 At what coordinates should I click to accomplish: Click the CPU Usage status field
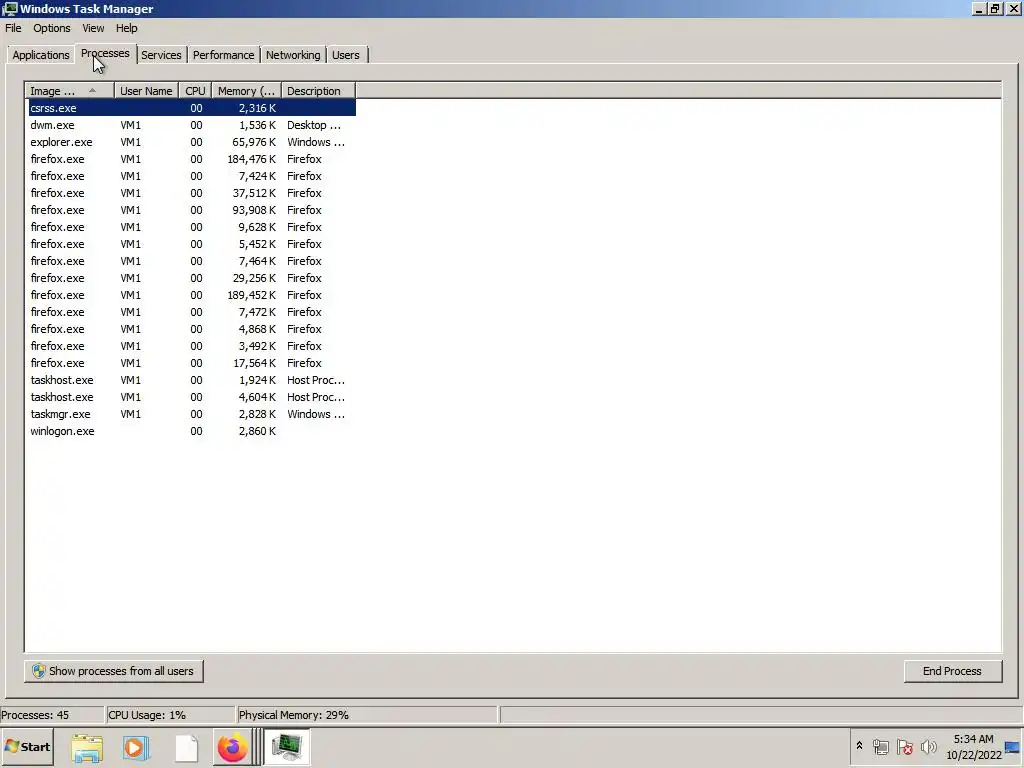tap(169, 714)
